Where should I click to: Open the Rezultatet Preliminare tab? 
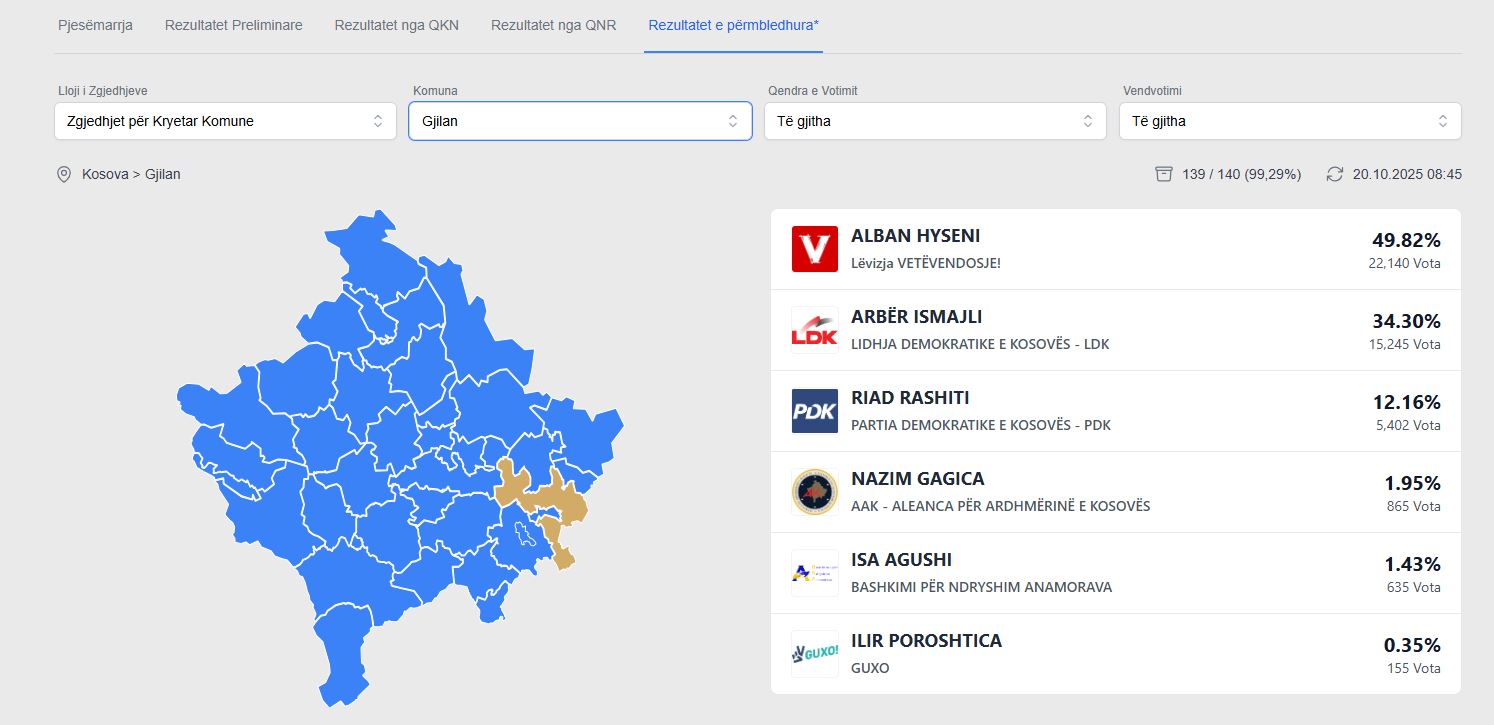coord(233,25)
